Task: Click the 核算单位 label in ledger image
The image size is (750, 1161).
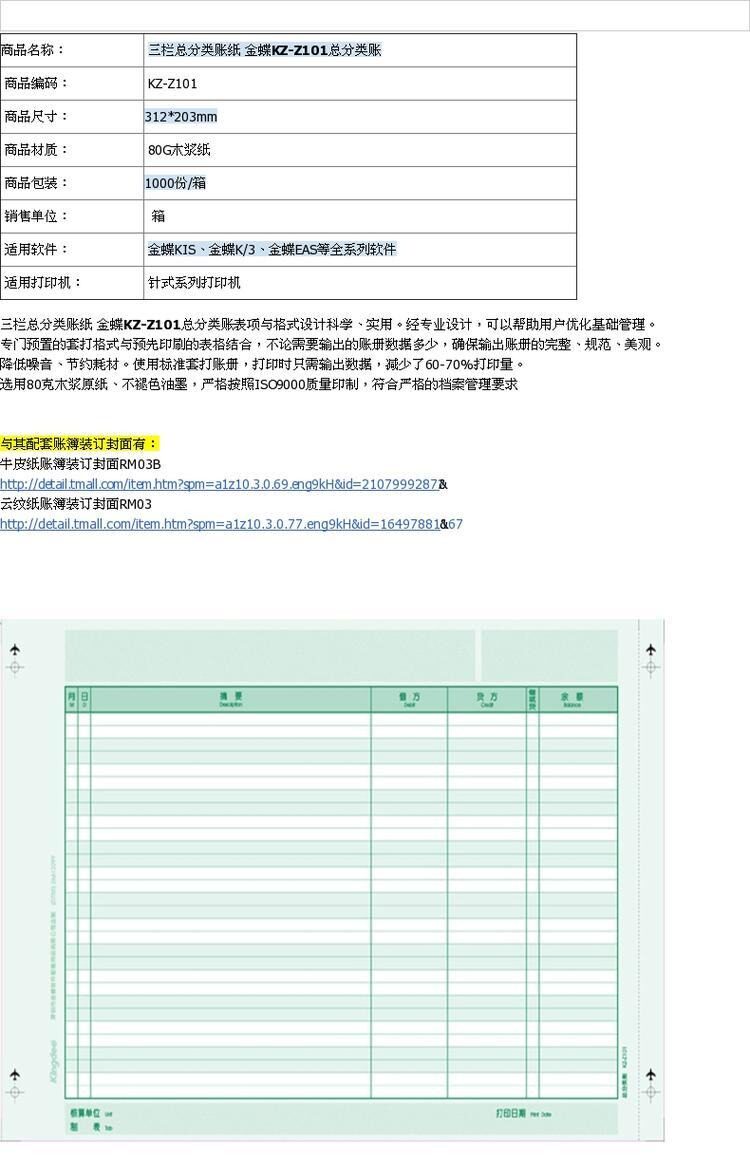Action: pyautogui.click(x=85, y=1113)
